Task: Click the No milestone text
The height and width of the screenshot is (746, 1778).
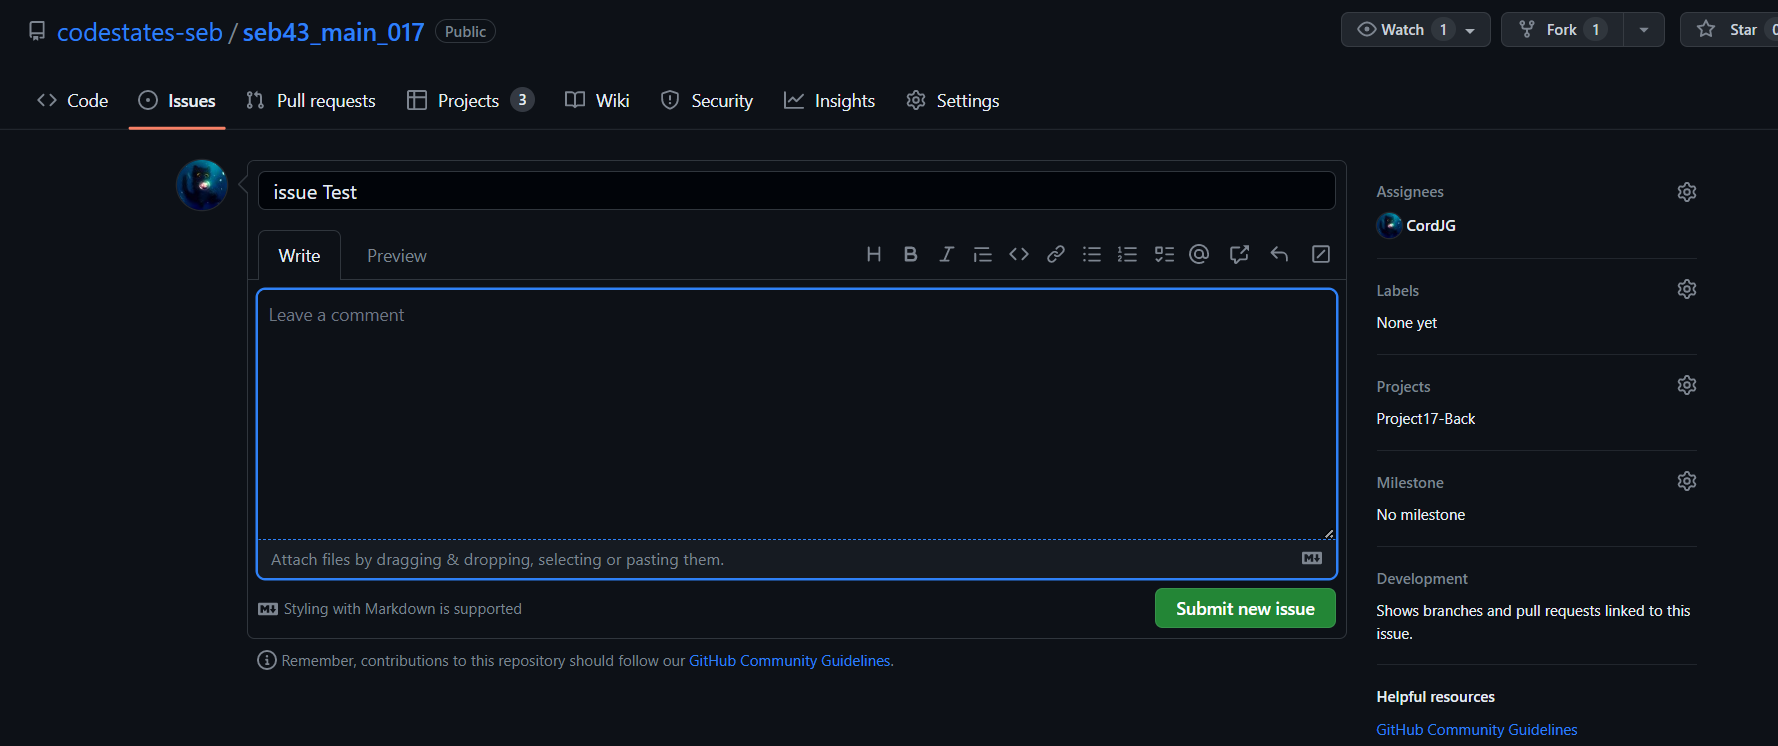Action: (x=1420, y=514)
